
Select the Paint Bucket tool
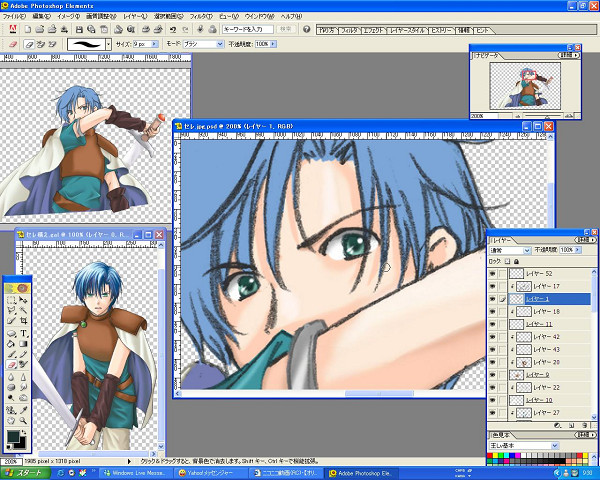11,344
